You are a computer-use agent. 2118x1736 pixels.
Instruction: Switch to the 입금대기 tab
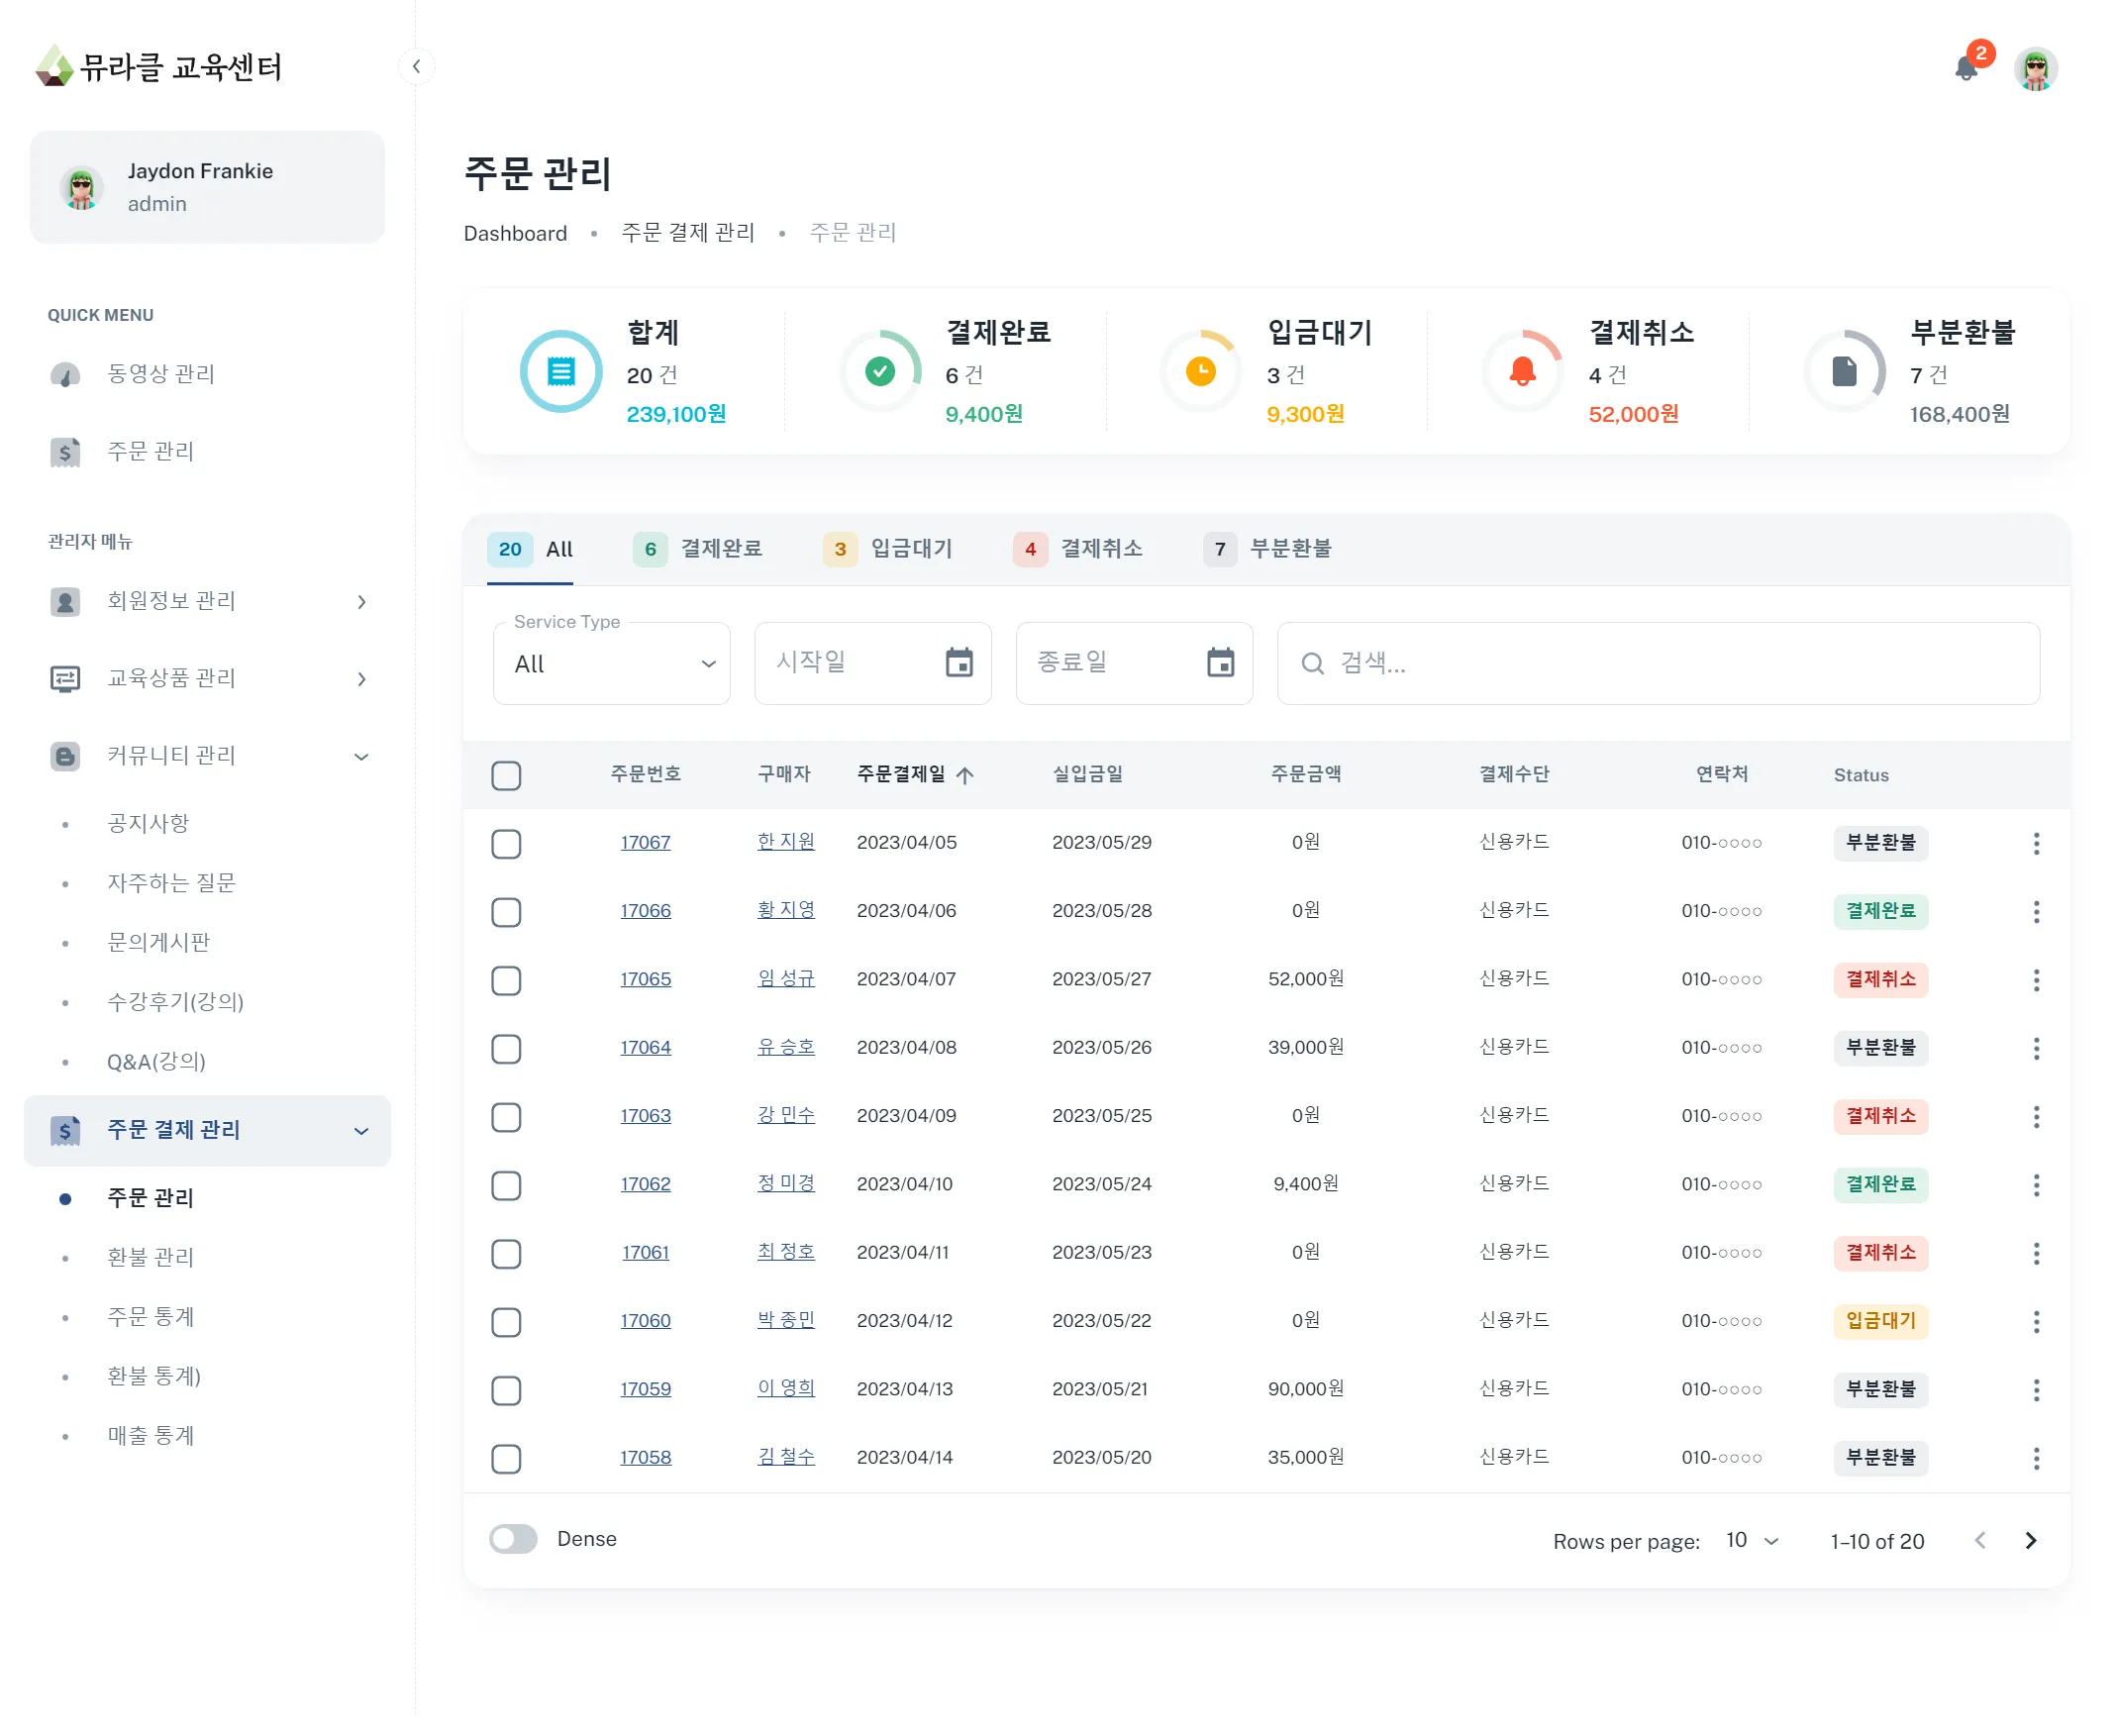pyautogui.click(x=888, y=549)
